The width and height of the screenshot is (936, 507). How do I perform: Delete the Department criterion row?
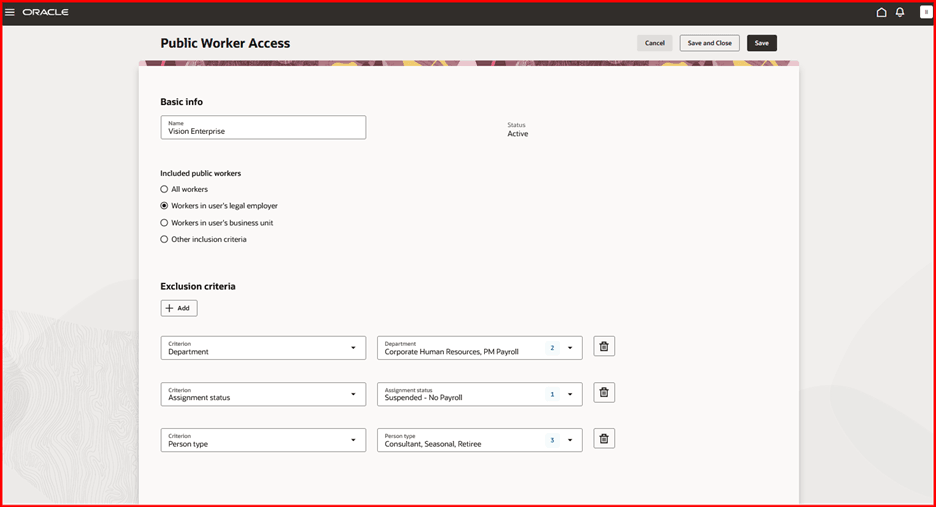[604, 346]
